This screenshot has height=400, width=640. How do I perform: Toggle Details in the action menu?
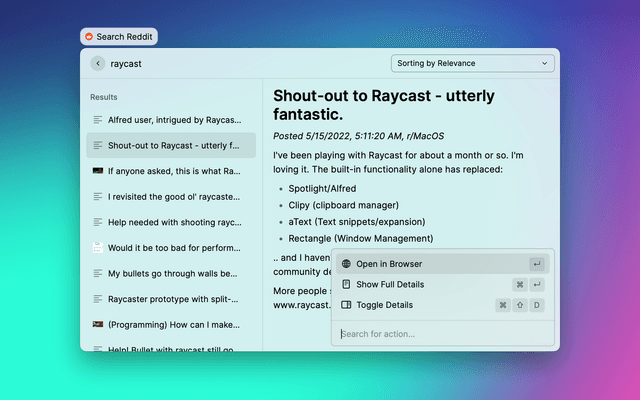pos(384,305)
